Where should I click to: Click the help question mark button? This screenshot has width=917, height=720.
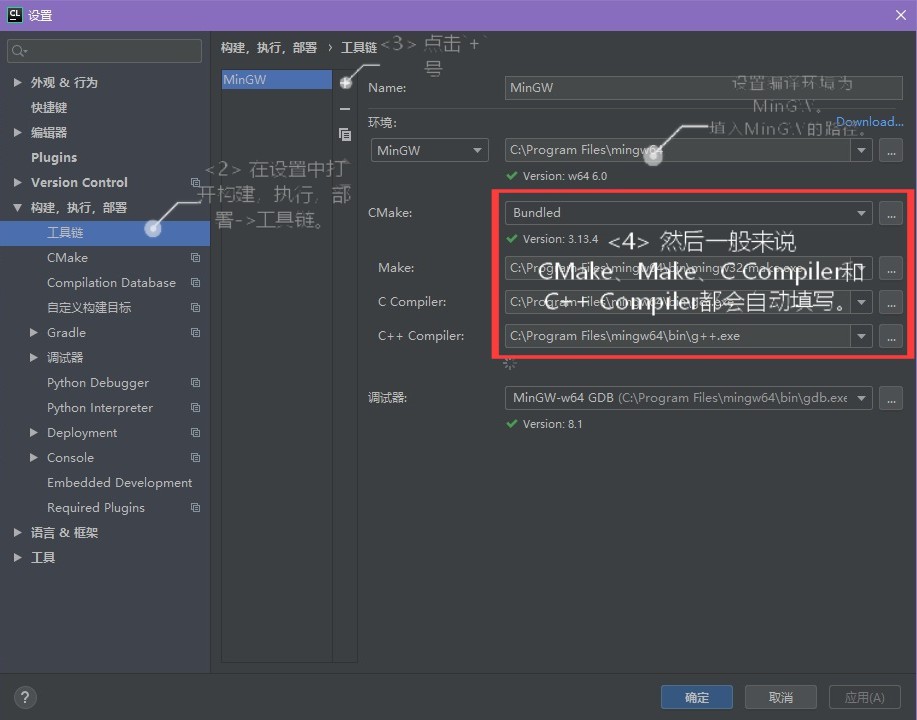click(25, 697)
